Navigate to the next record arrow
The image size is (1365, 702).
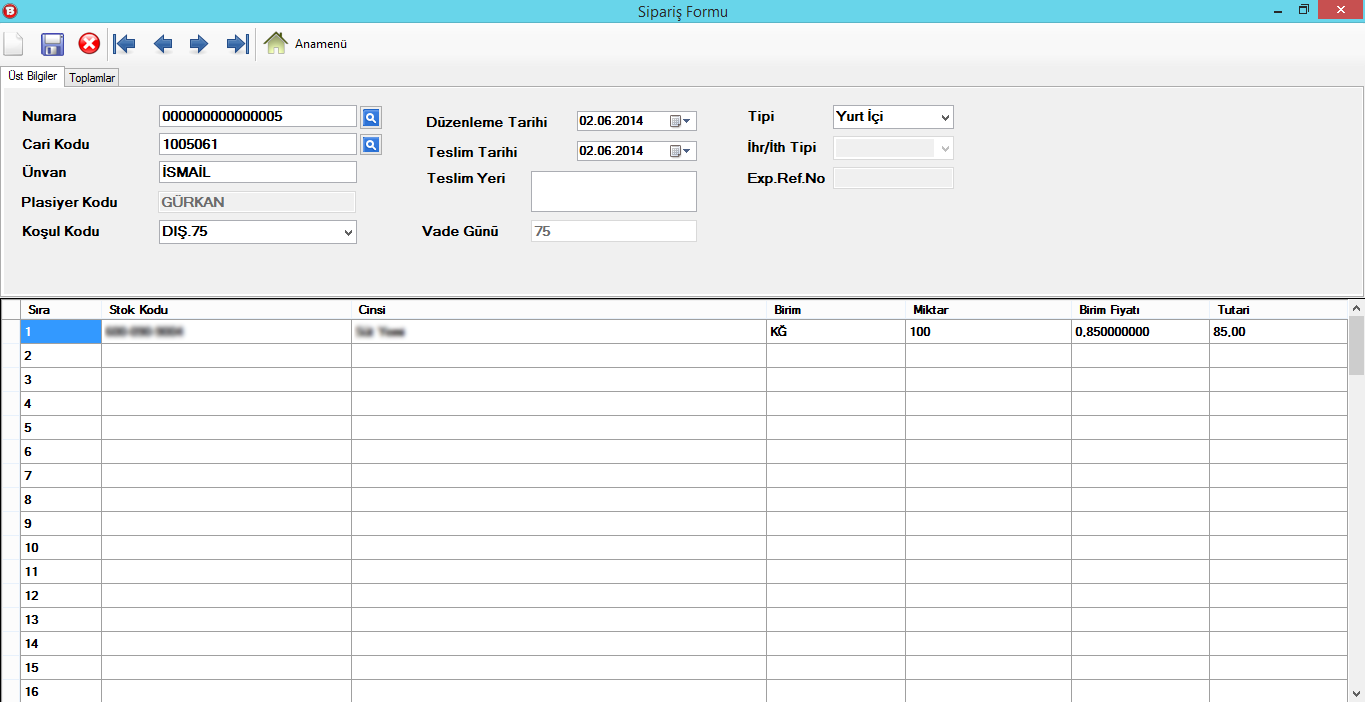coord(199,44)
